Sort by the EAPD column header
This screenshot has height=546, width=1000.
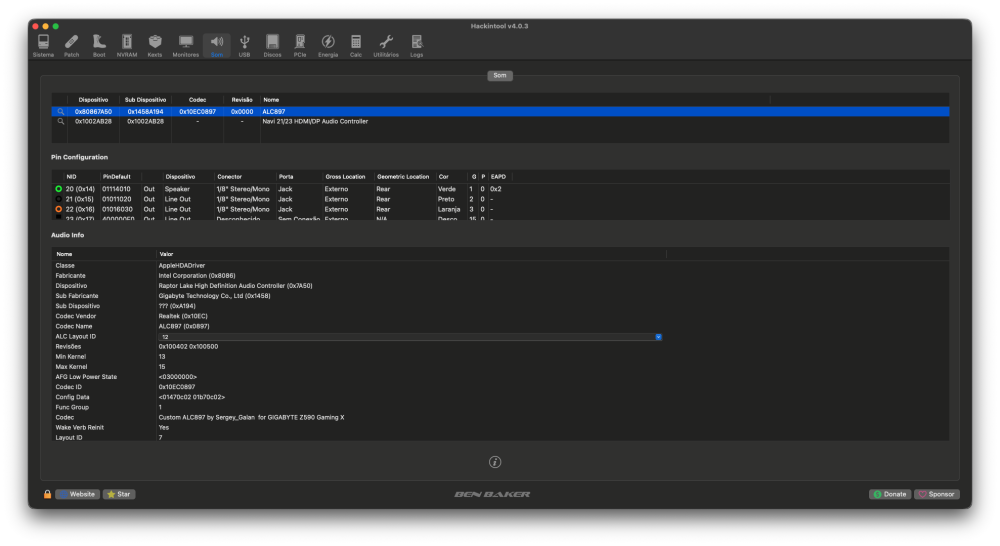tap(498, 177)
